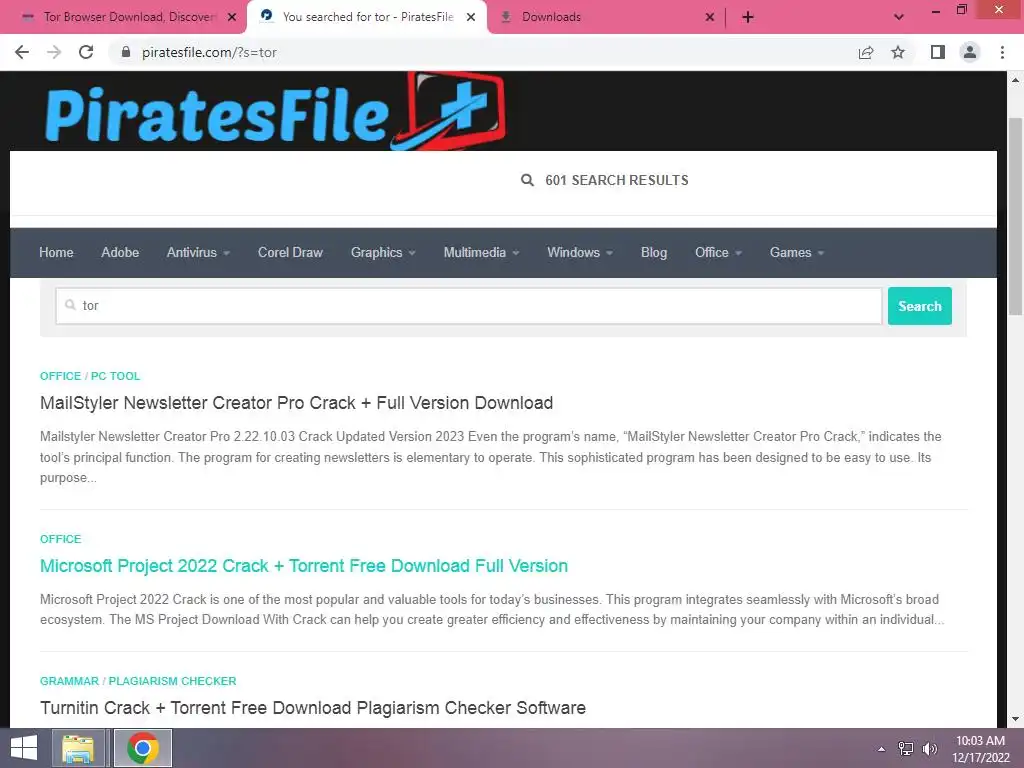
Task: Close the PiratesFile search tab
Action: tap(471, 17)
